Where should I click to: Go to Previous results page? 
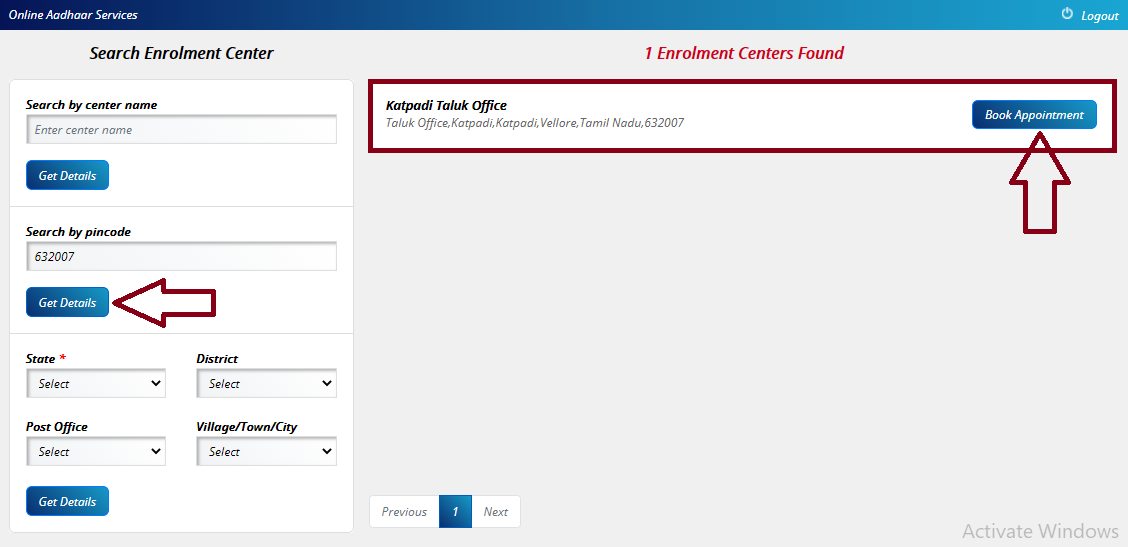[x=404, y=512]
